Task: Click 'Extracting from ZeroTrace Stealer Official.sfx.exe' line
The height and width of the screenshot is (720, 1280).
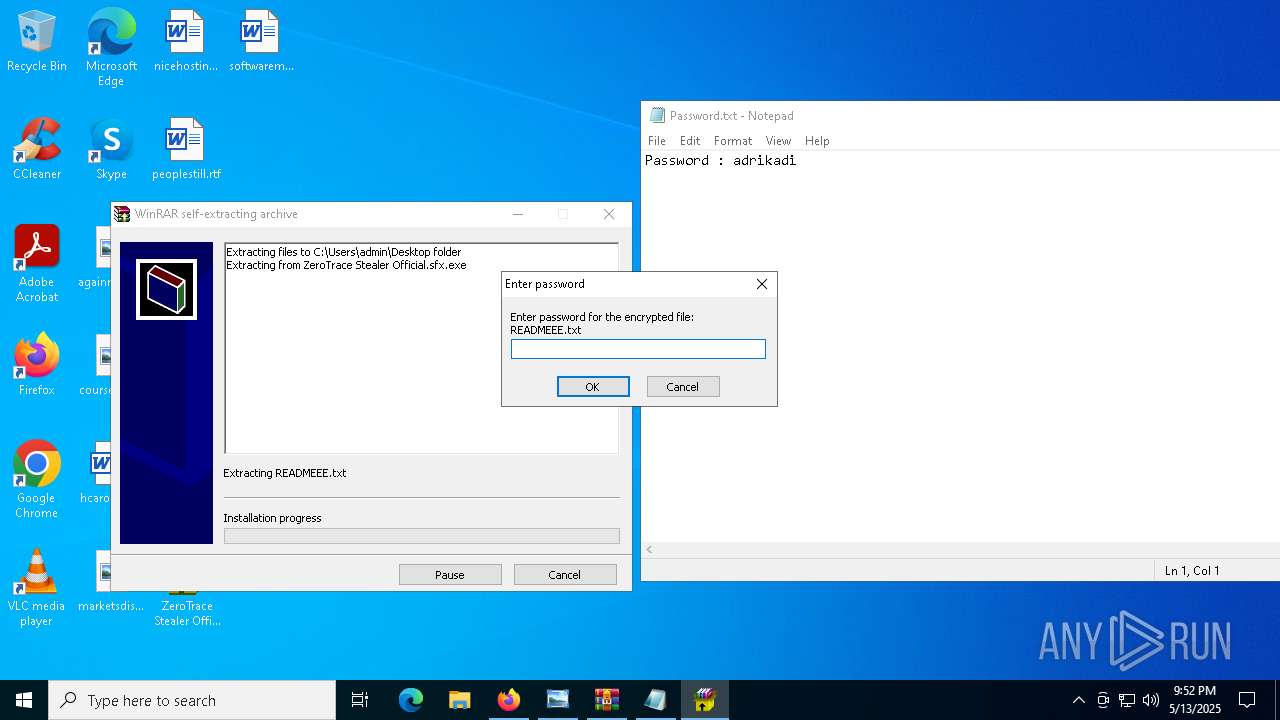Action: tap(346, 265)
